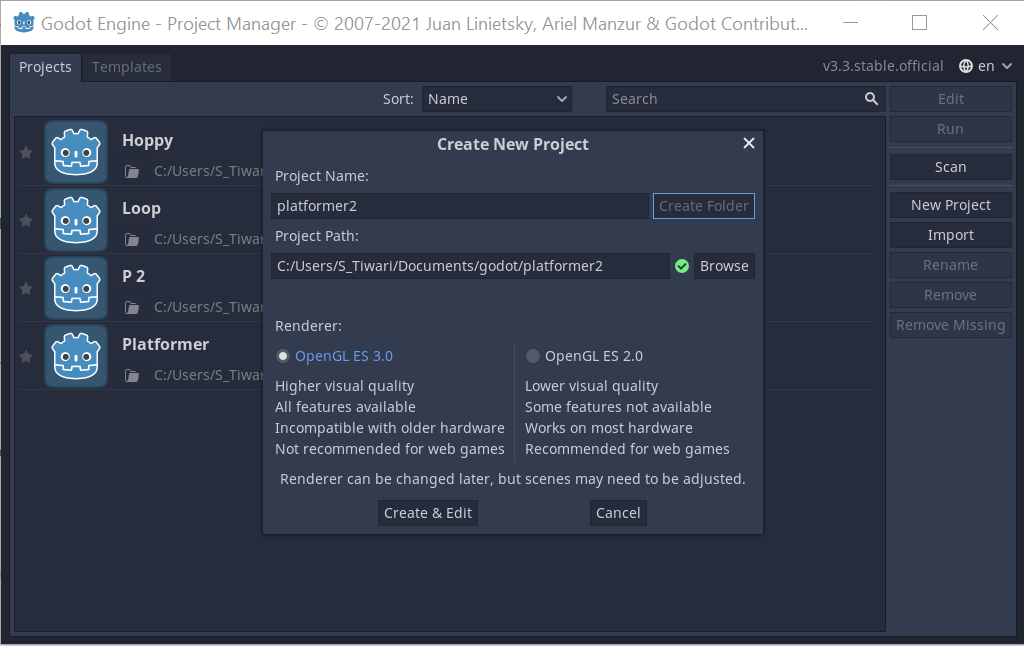Click the globe language icon

[965, 66]
